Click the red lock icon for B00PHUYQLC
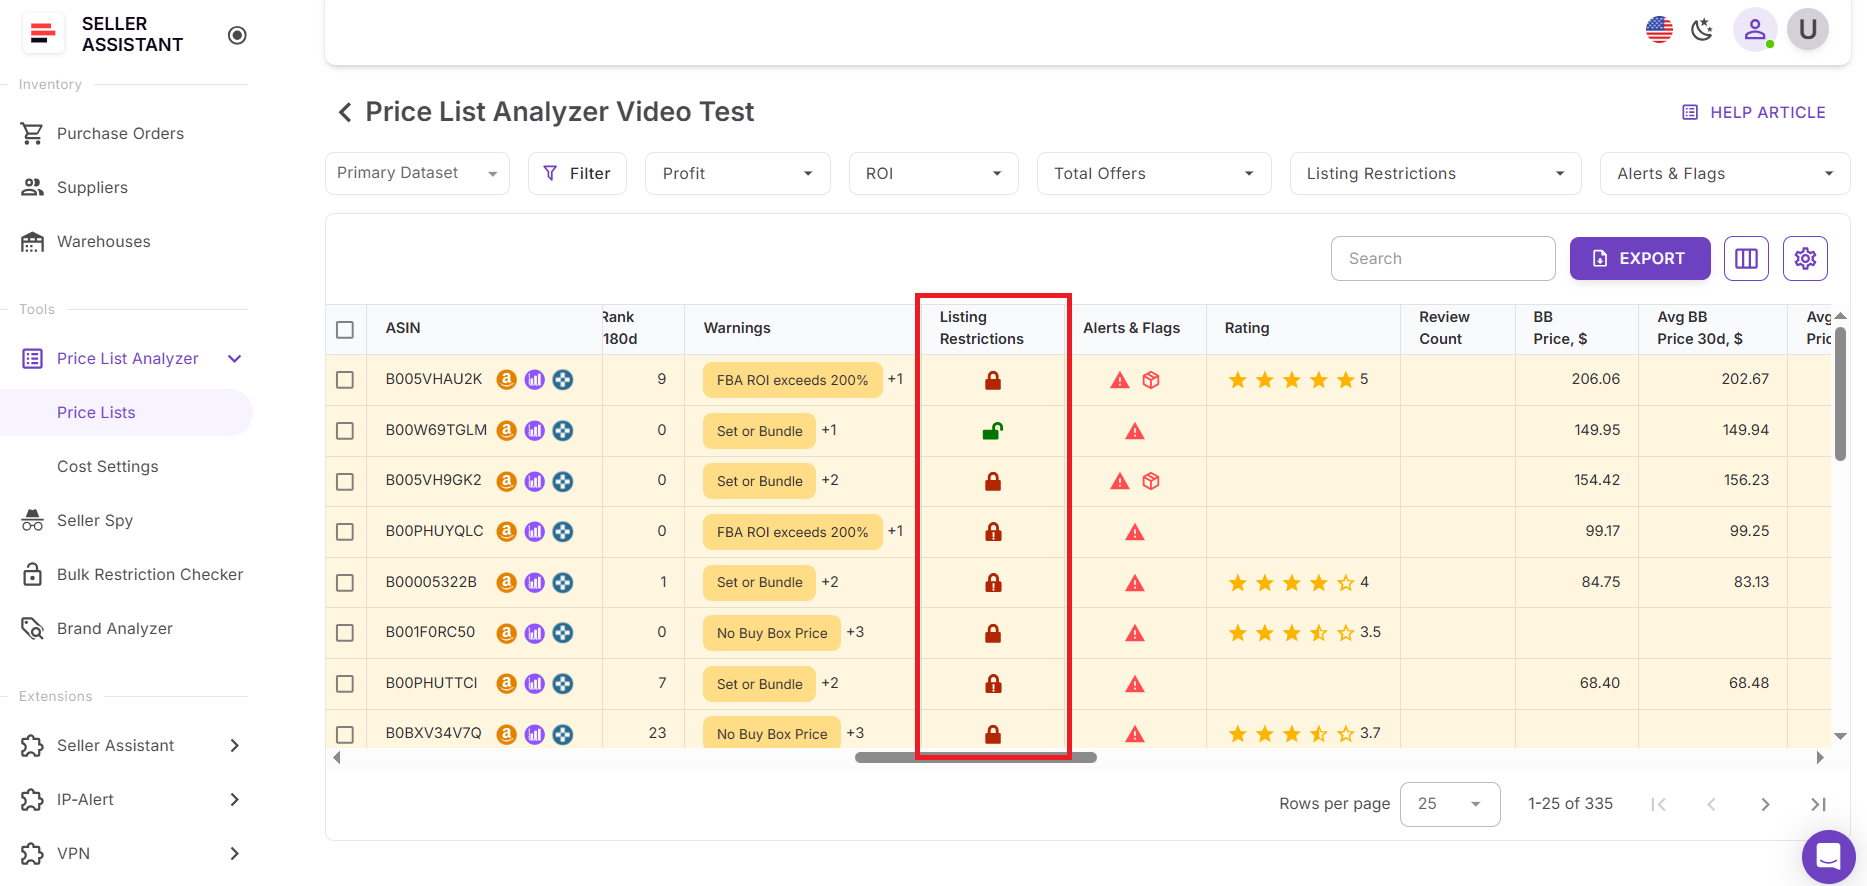 click(x=993, y=532)
